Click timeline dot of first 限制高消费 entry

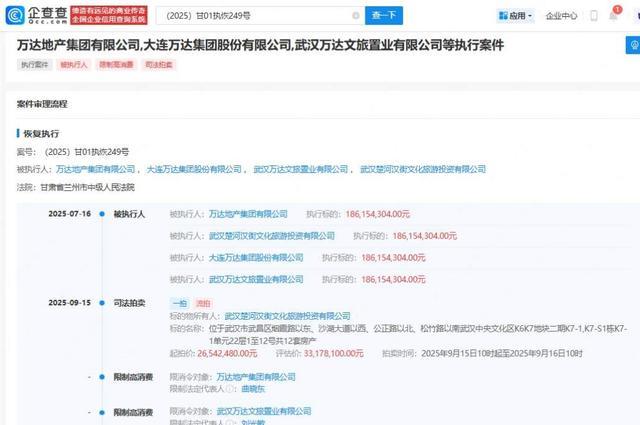102,377
